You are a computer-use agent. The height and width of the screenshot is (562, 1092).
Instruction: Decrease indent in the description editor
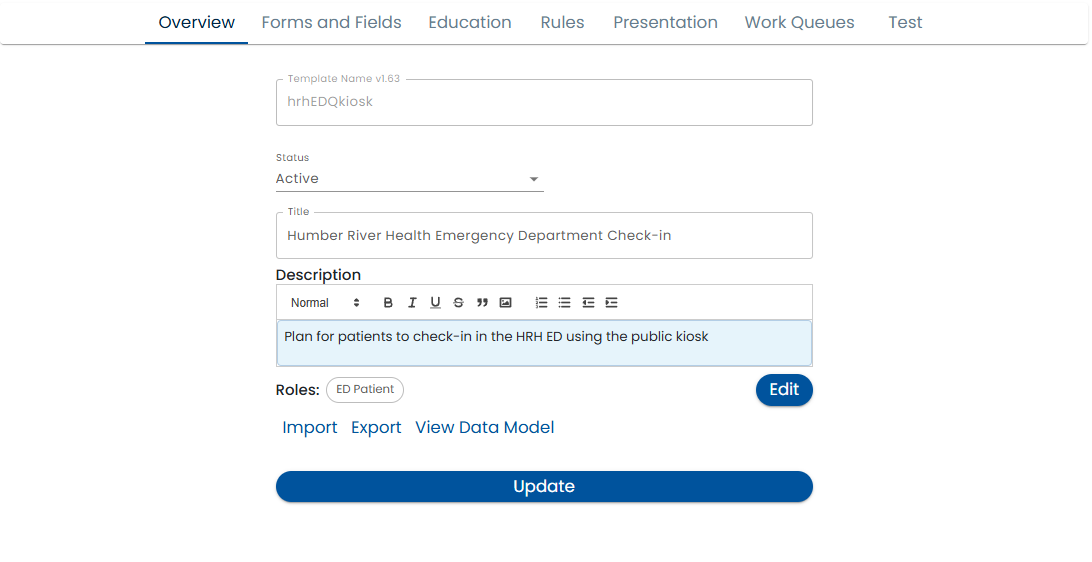(x=588, y=303)
